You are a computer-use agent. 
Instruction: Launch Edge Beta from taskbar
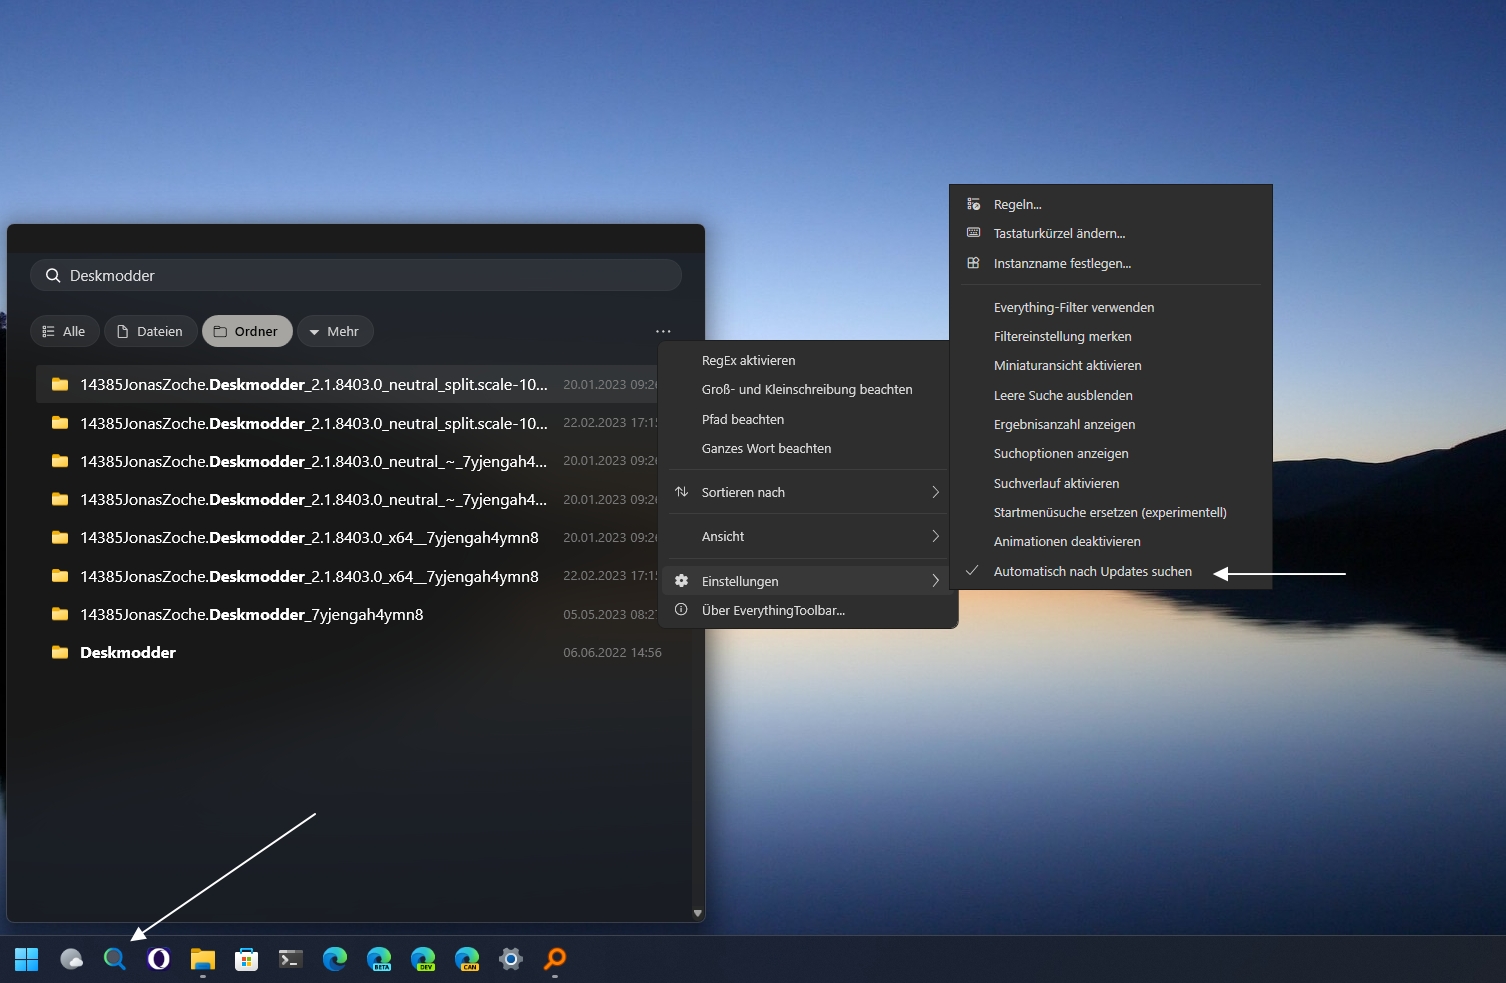(379, 959)
